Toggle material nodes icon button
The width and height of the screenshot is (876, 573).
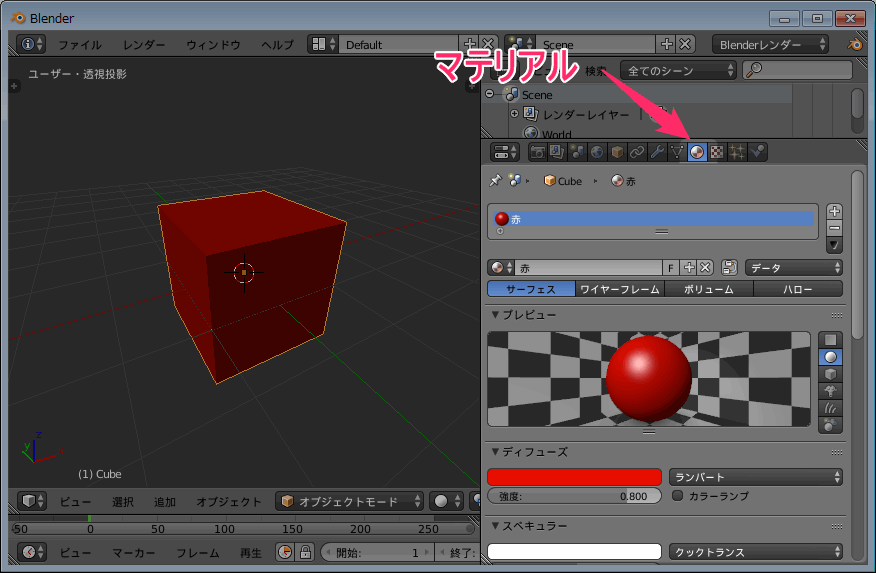coord(729,268)
